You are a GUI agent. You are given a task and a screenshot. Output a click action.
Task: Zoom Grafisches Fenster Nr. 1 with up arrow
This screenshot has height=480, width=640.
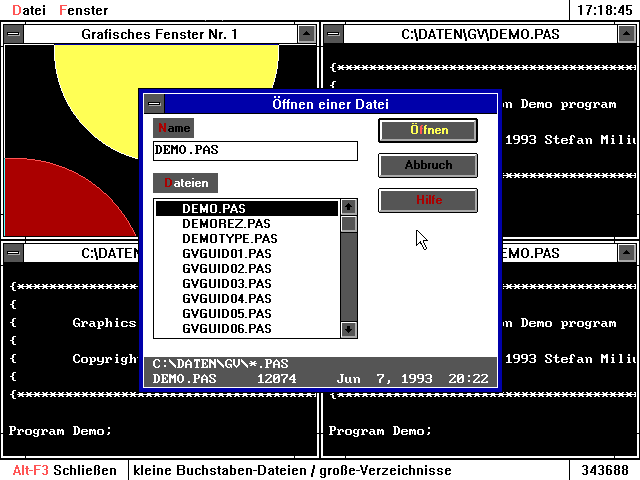click(305, 34)
